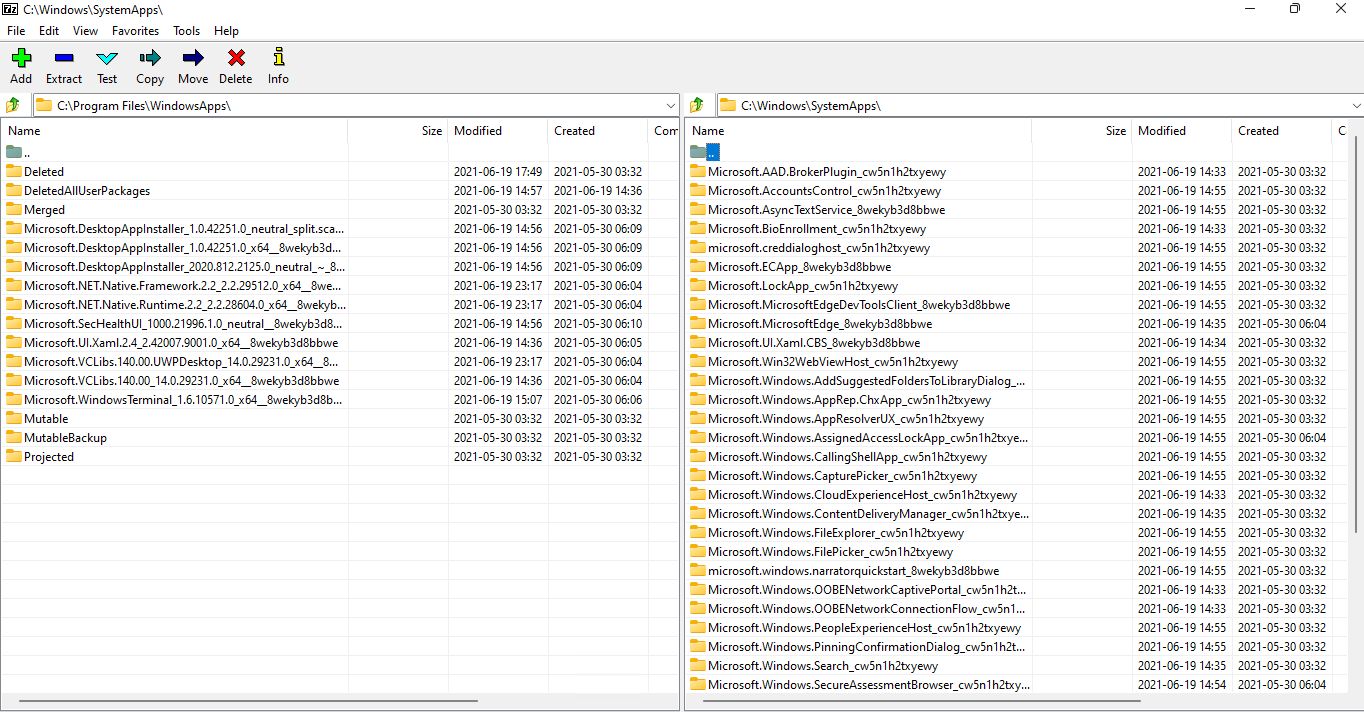Image resolution: width=1364 pixels, height=712 pixels.
Task: Click Microsoft.ECApp folder icon
Action: click(x=698, y=266)
